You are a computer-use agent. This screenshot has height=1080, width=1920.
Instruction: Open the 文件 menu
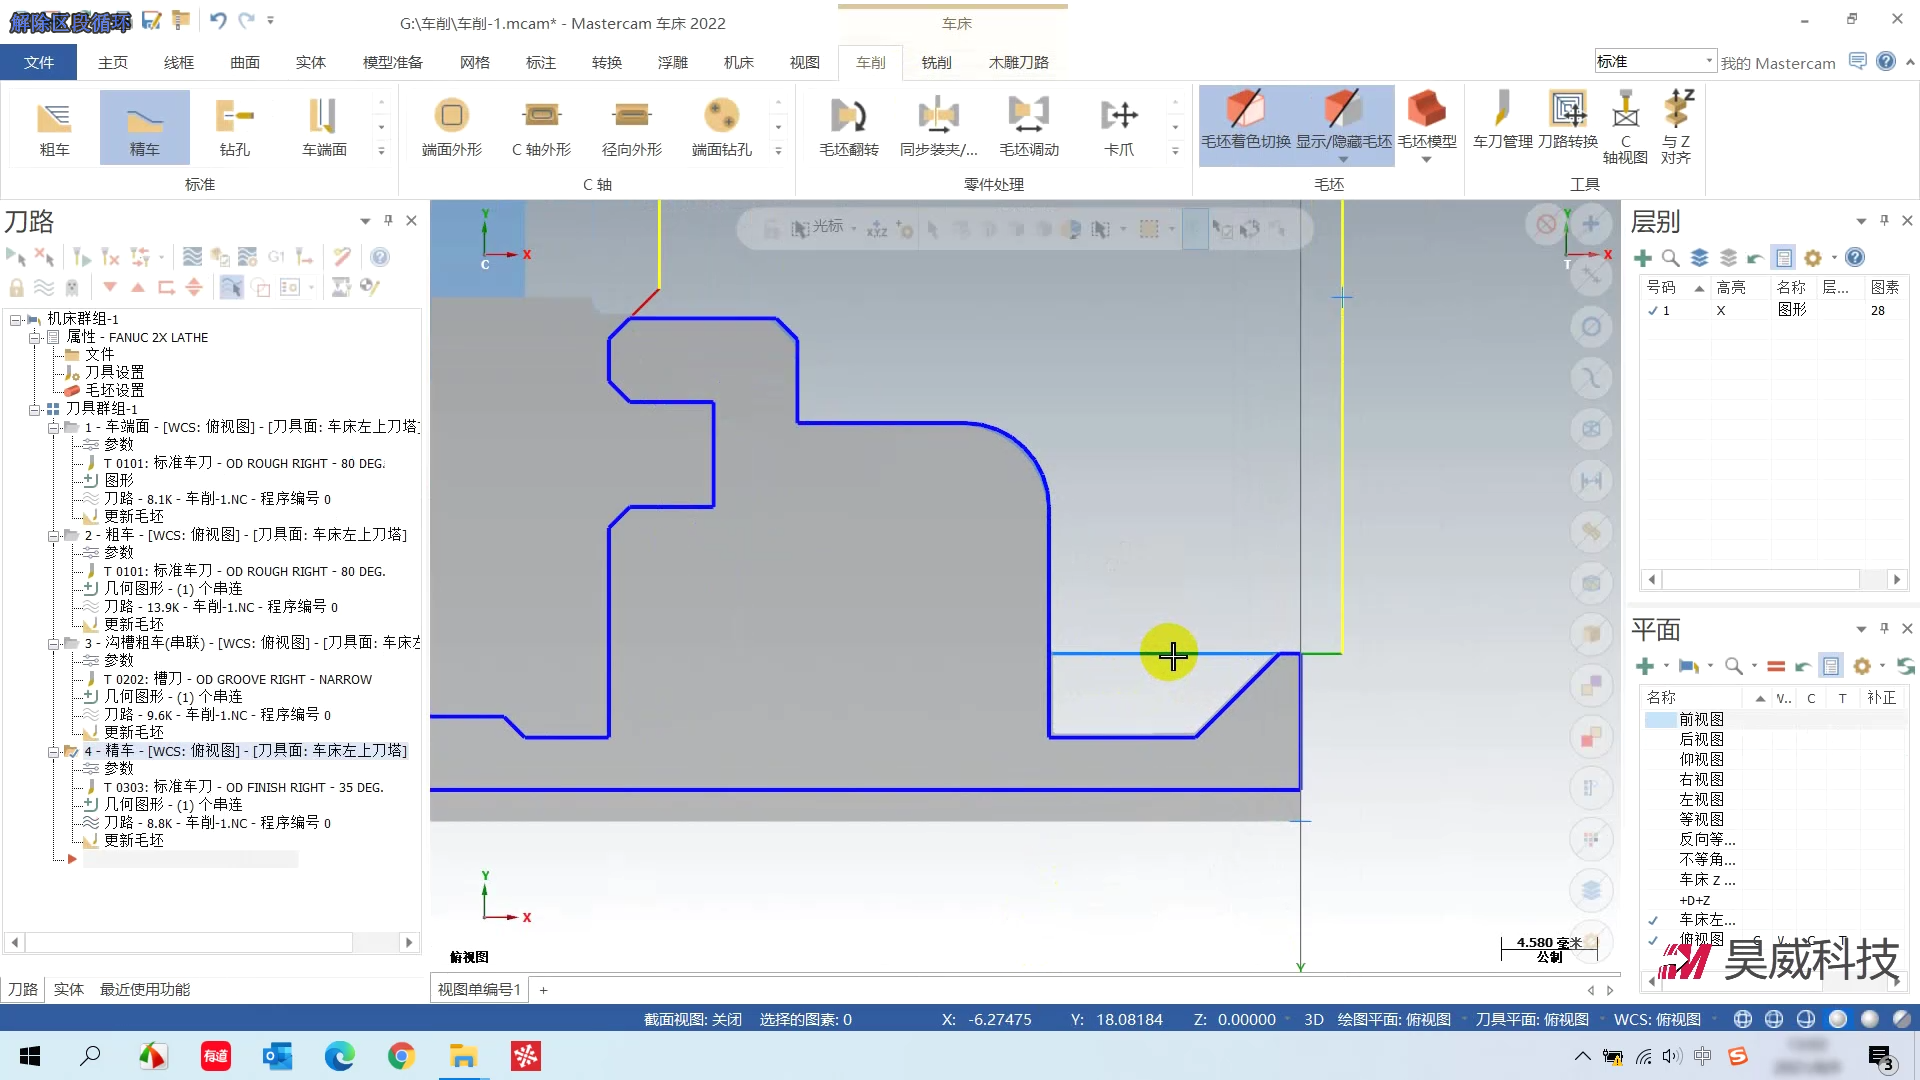(x=39, y=62)
